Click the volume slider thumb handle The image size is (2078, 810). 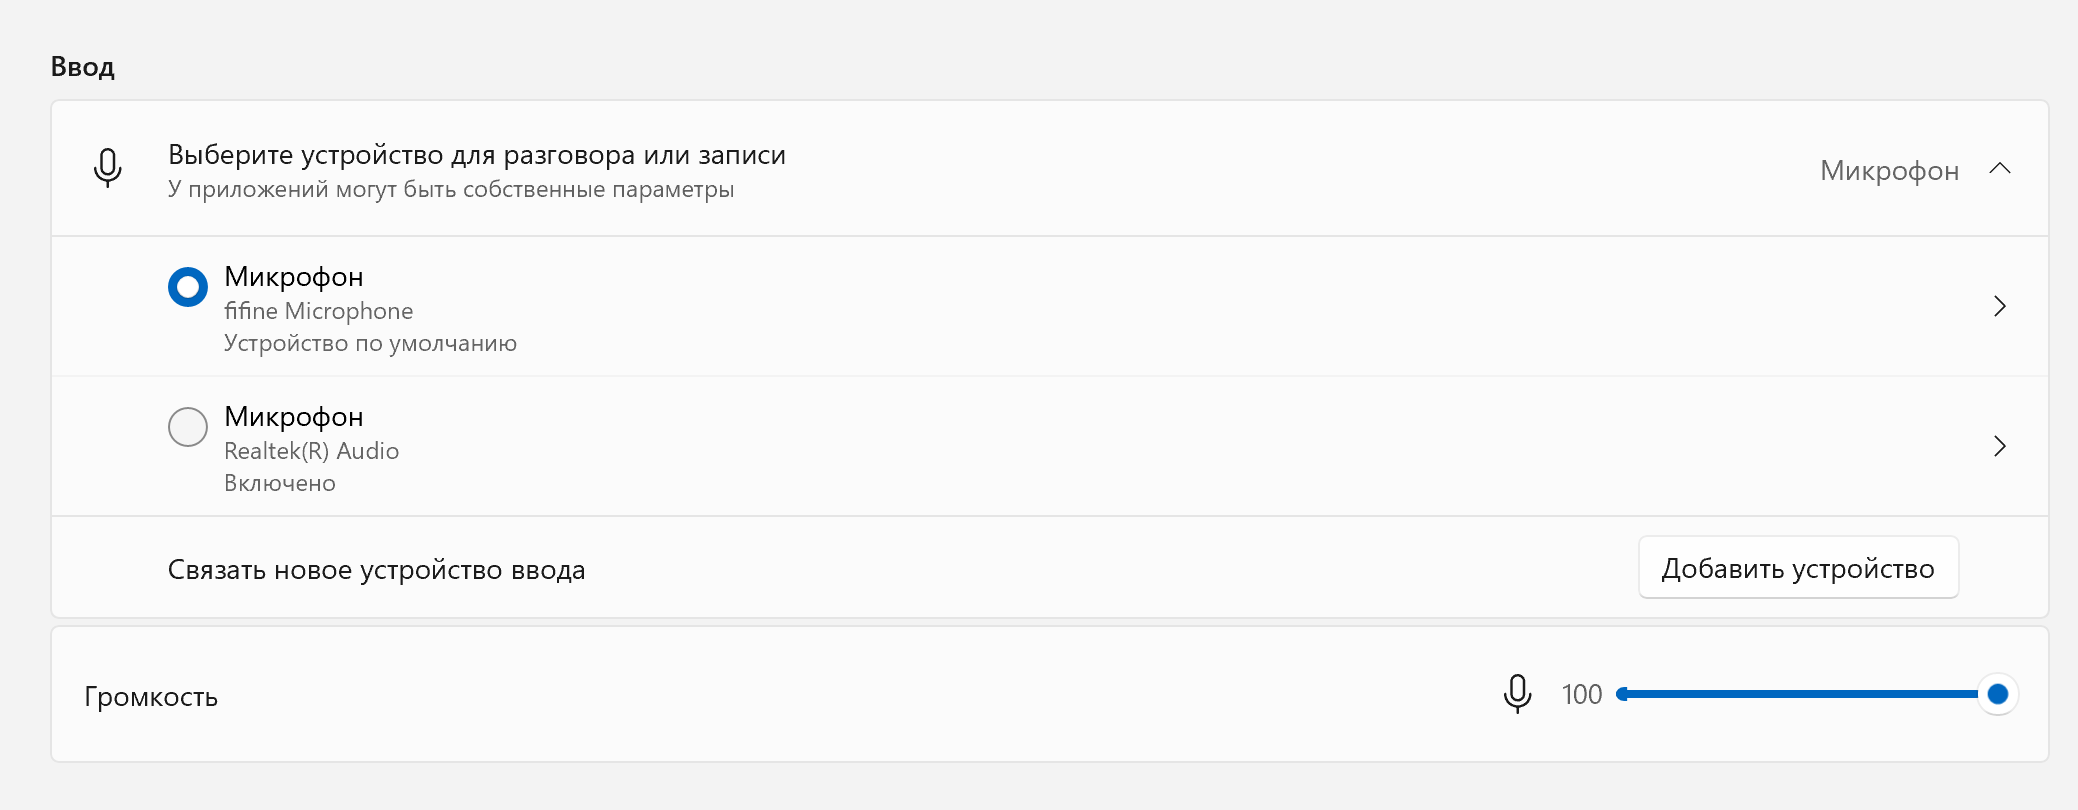(1997, 694)
